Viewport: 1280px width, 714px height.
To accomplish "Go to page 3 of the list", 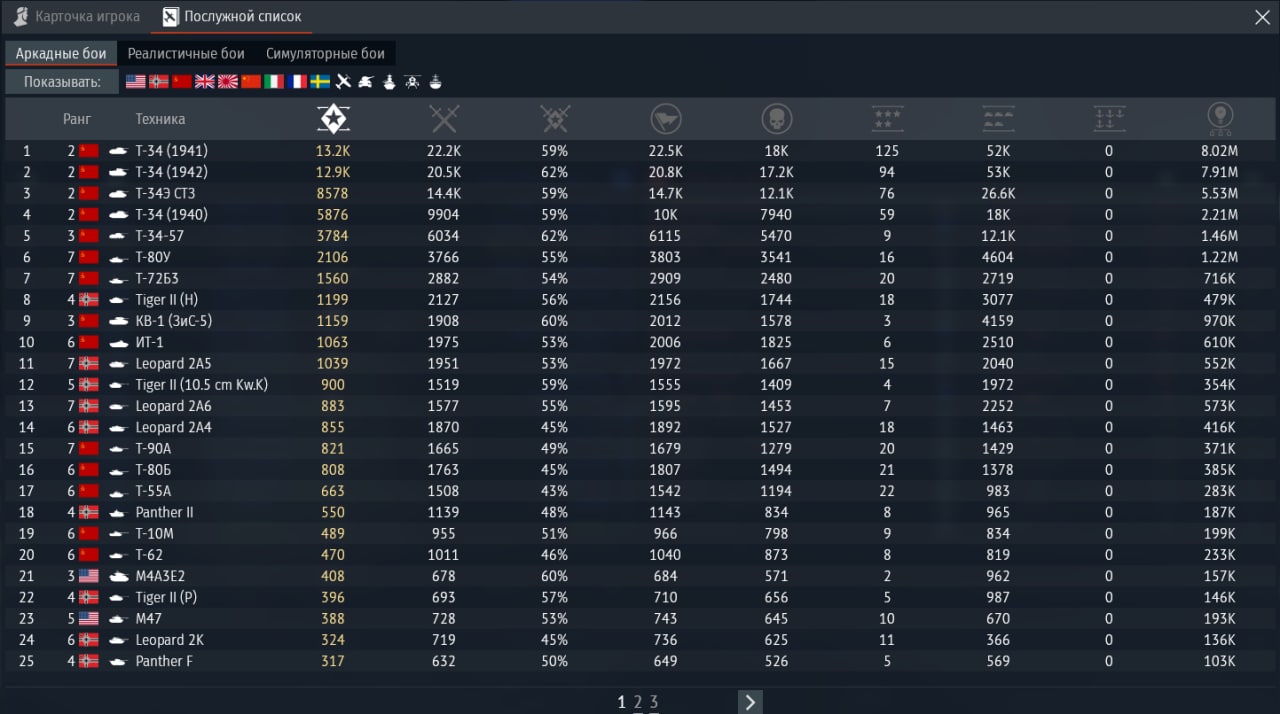I will click(653, 702).
